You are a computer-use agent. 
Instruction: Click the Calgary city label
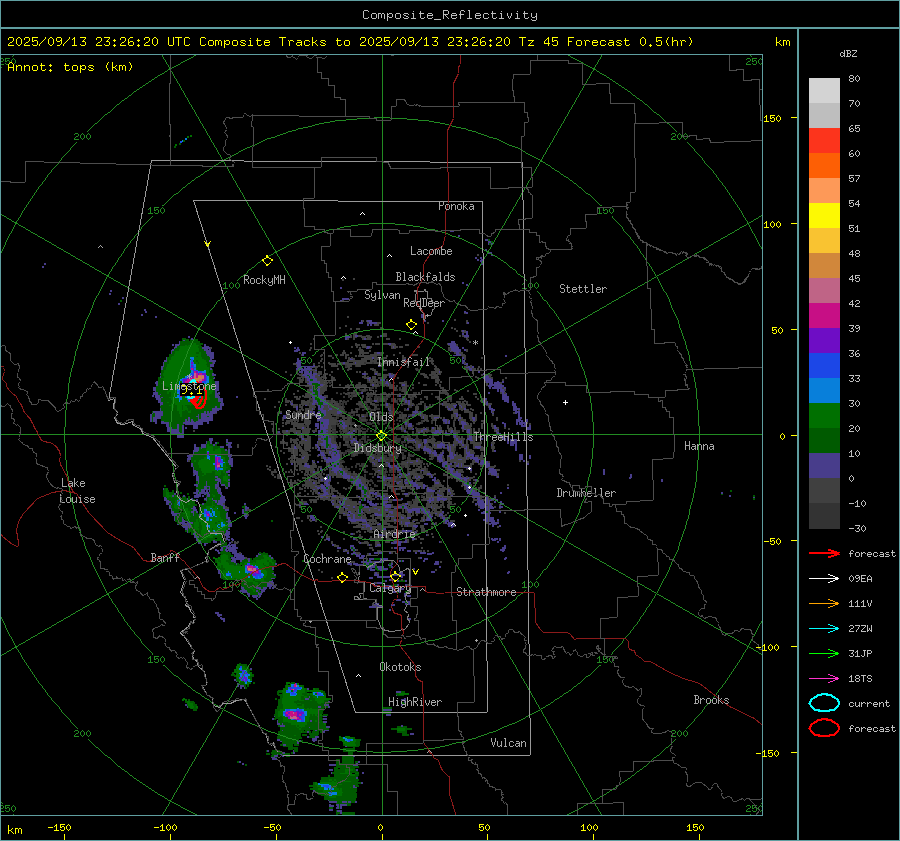(x=390, y=589)
